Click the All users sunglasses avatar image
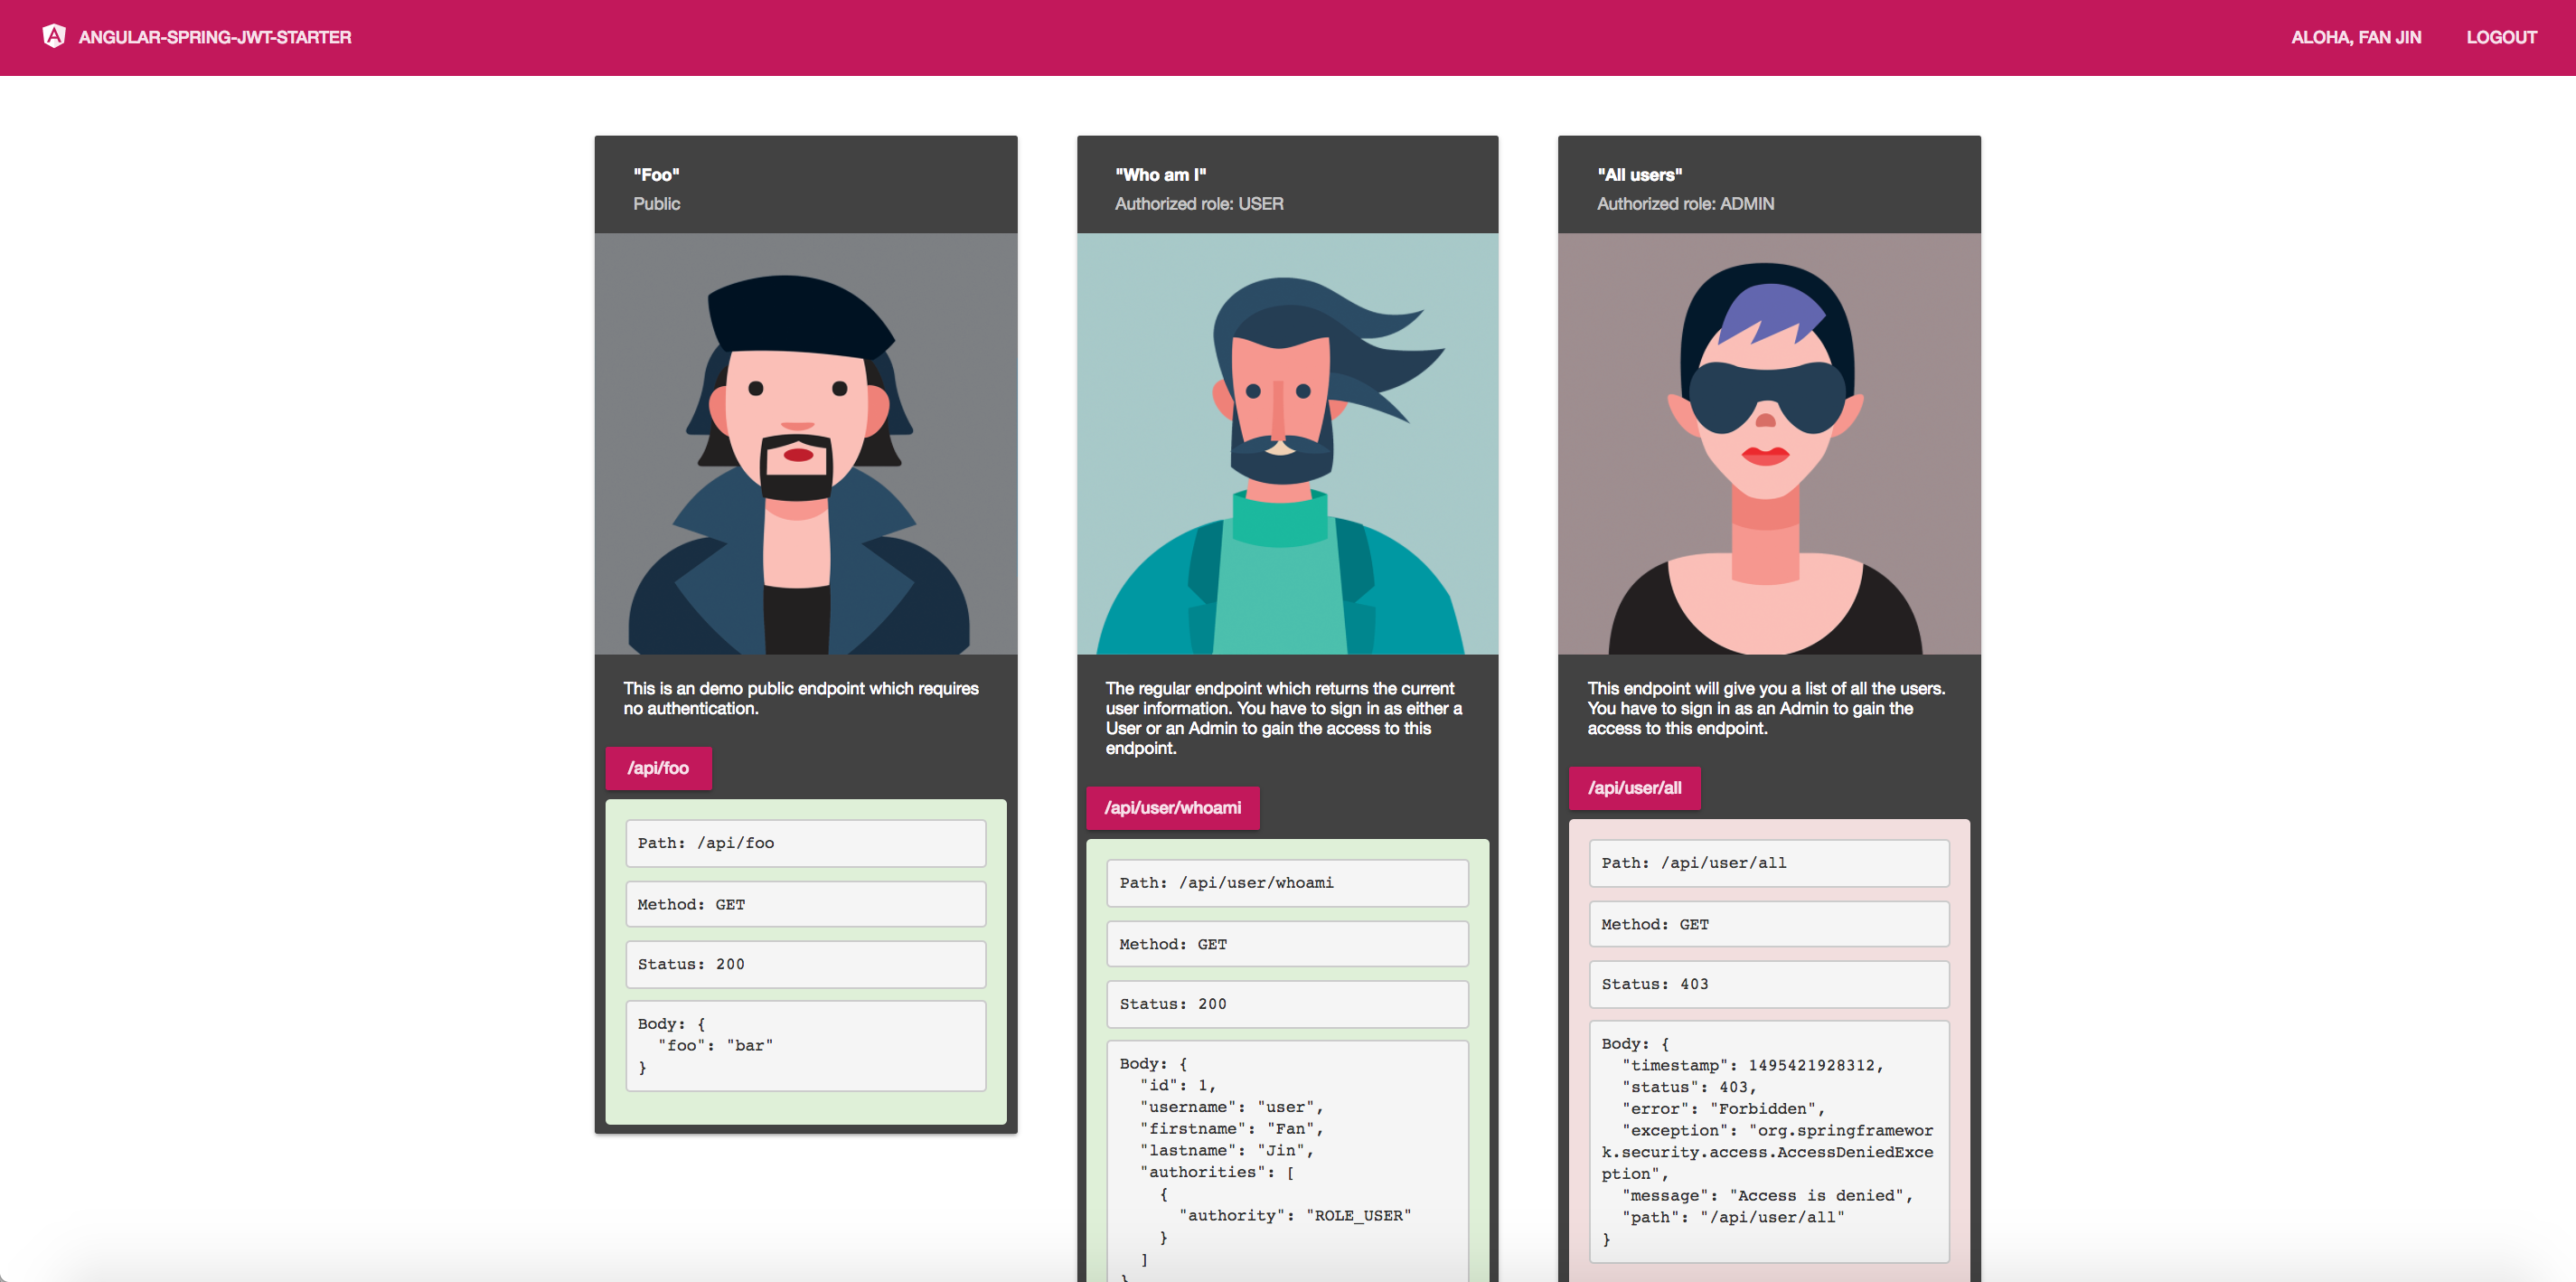Screen dimensions: 2576x1282 pos(1768,444)
